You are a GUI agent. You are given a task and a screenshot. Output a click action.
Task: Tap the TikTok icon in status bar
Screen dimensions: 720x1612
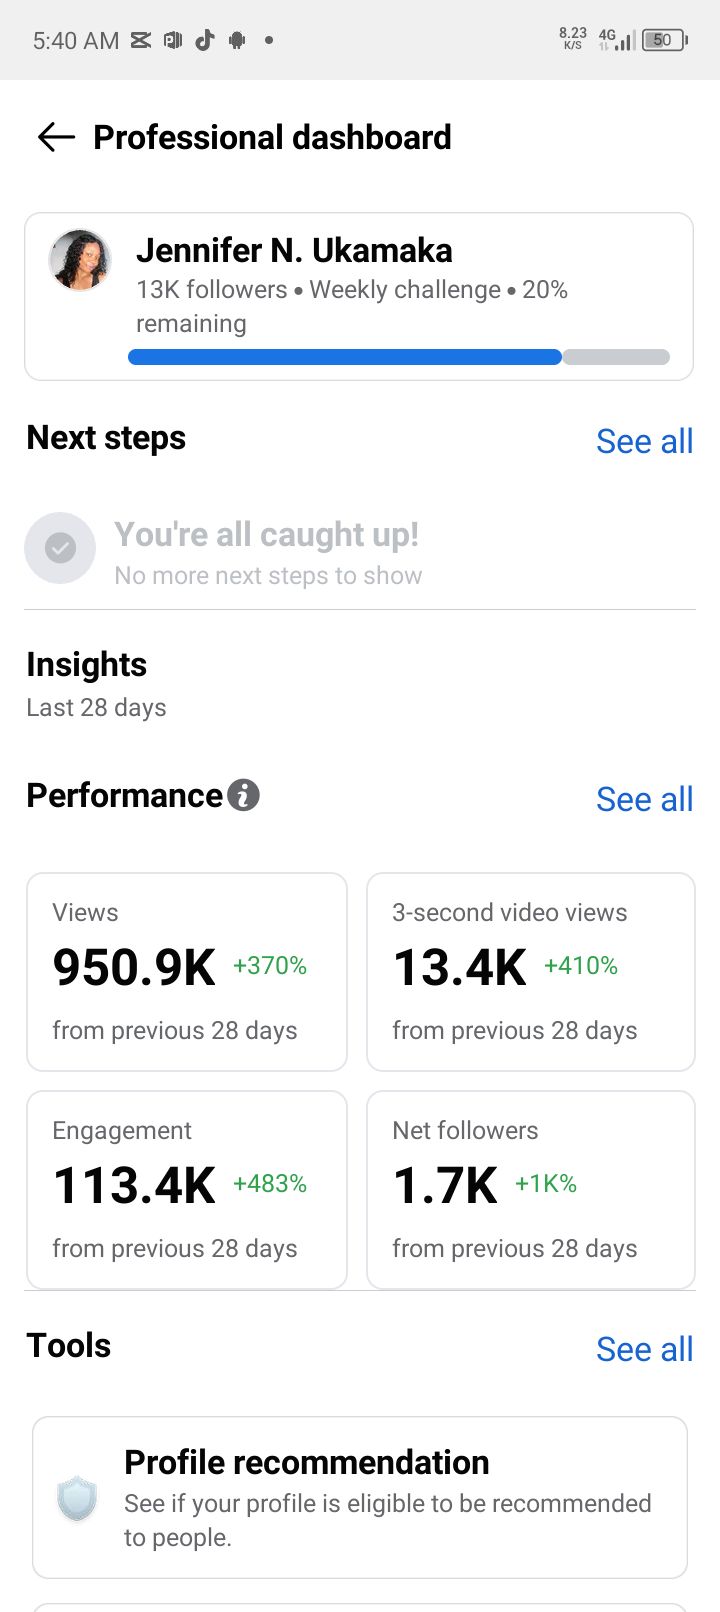pos(205,40)
